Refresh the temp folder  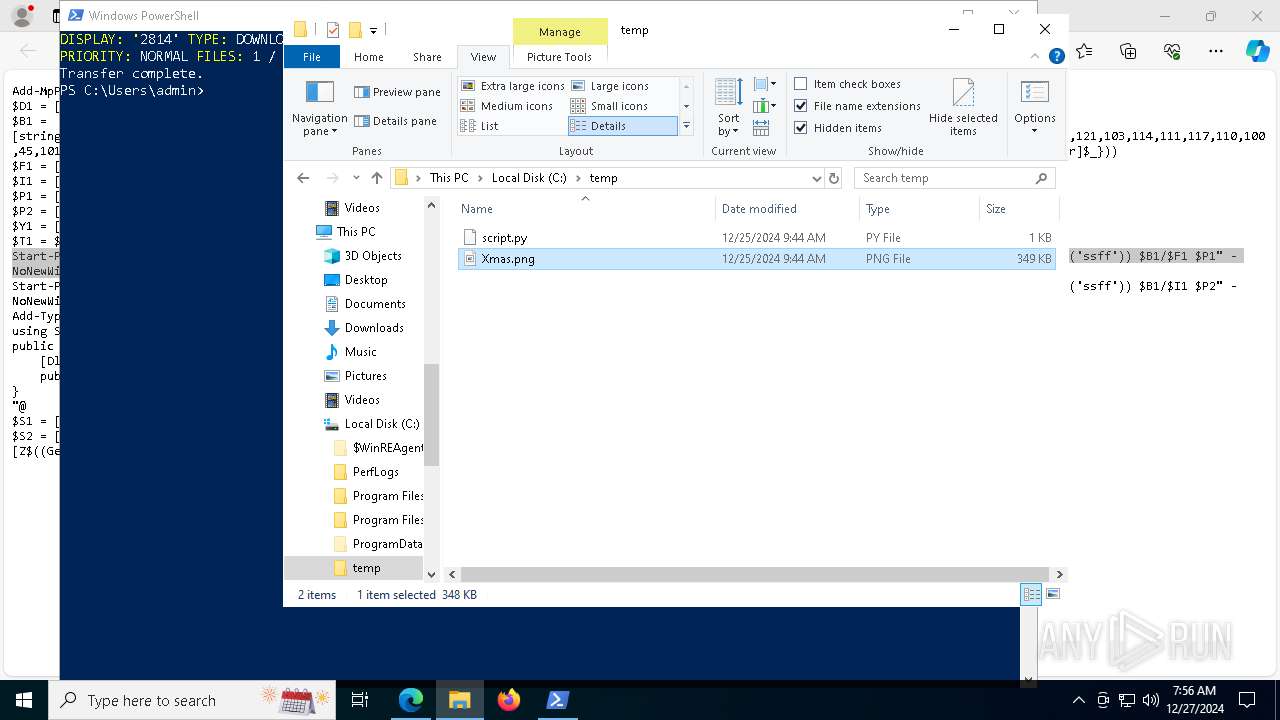point(834,178)
